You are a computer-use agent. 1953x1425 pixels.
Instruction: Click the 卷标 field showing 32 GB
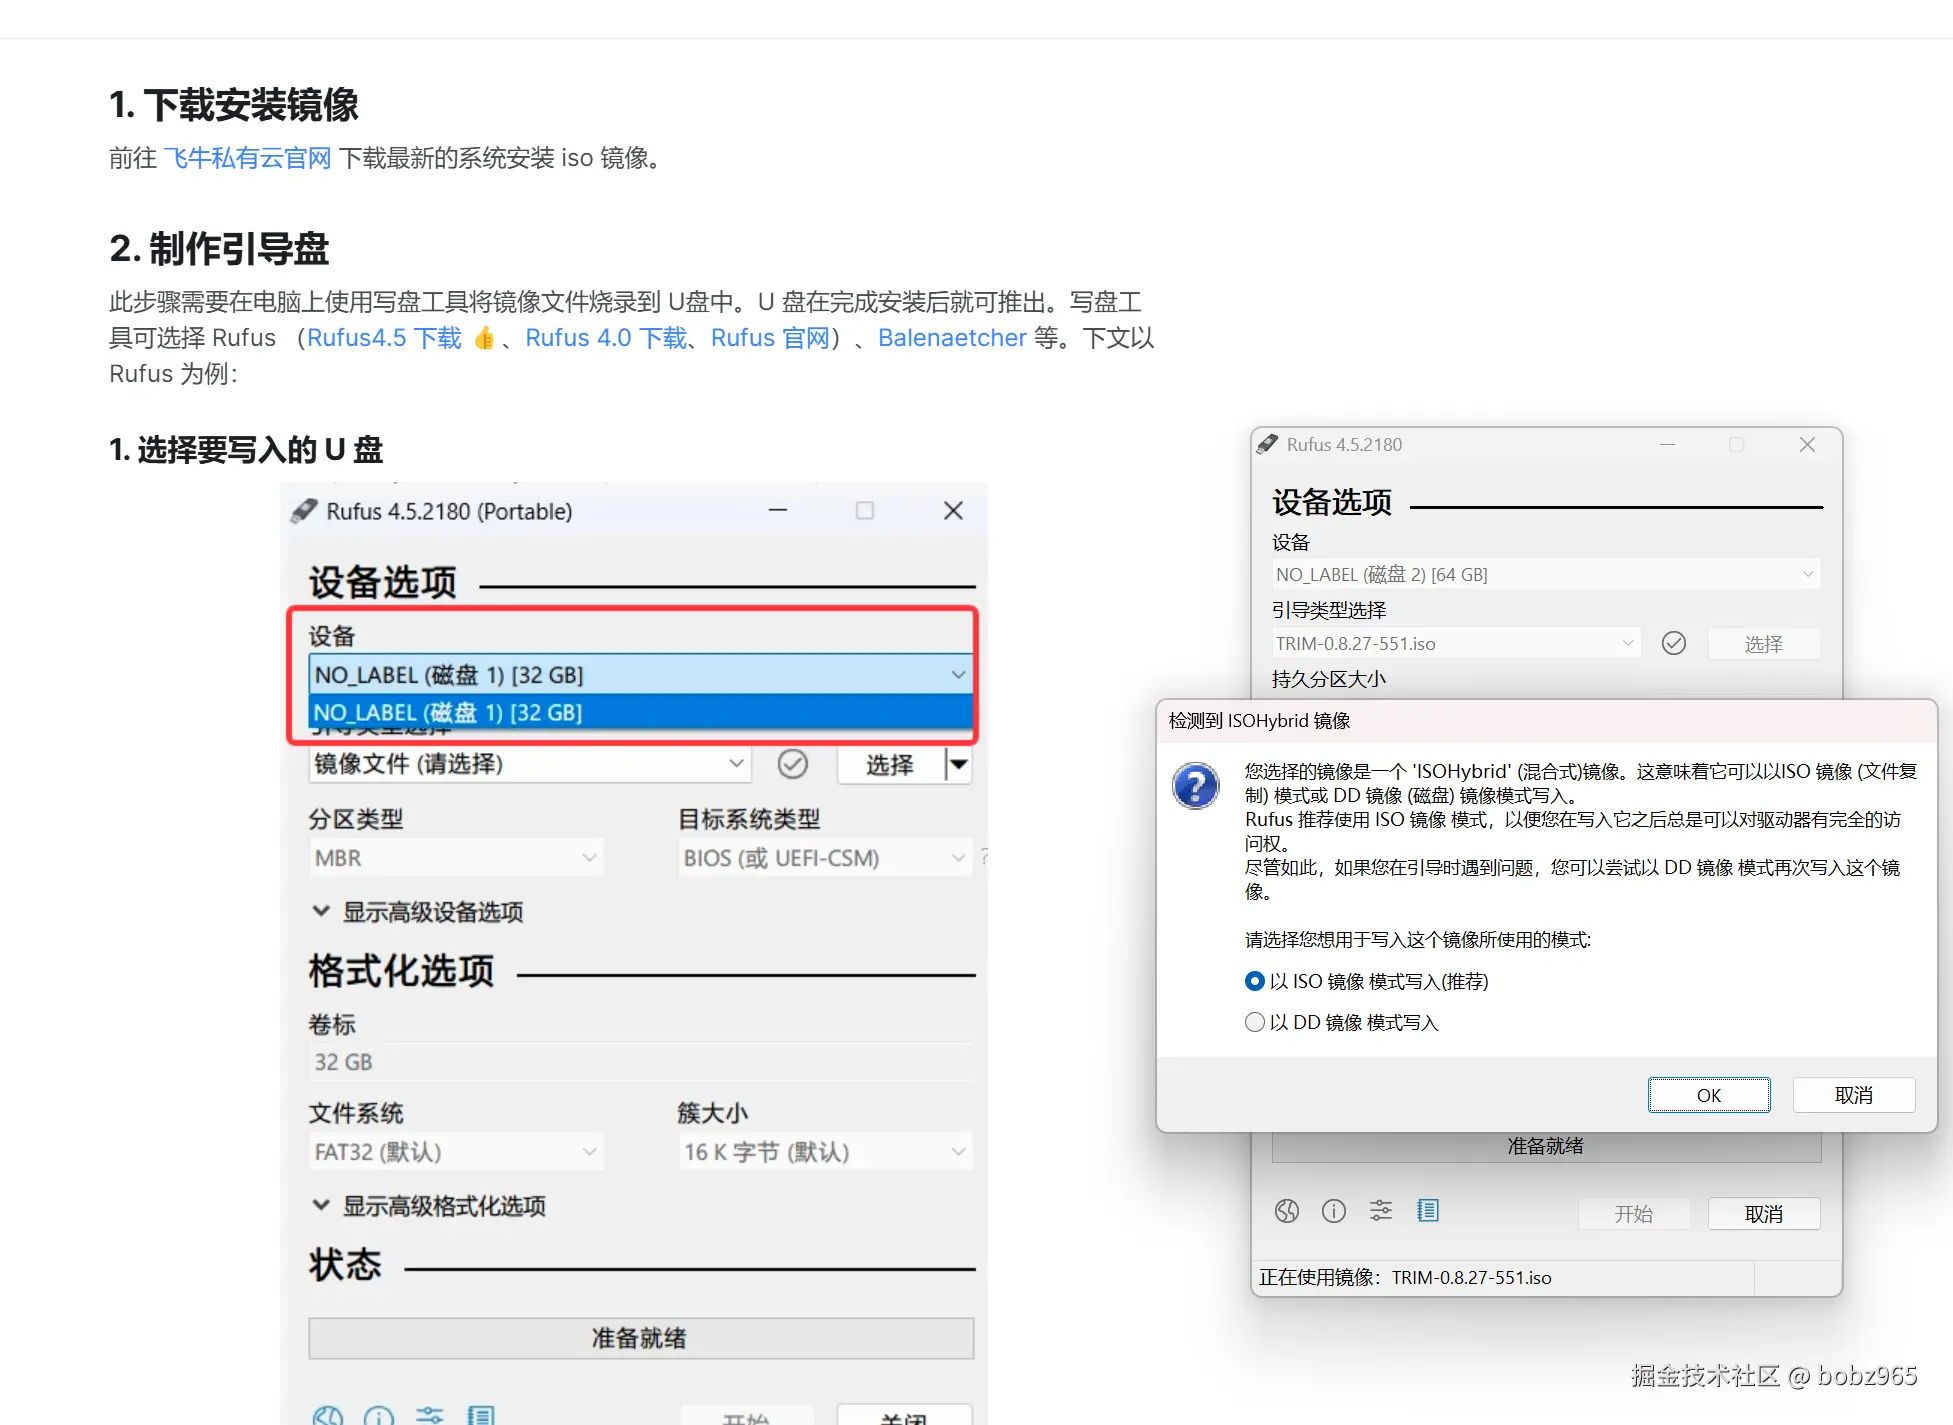click(x=640, y=1062)
